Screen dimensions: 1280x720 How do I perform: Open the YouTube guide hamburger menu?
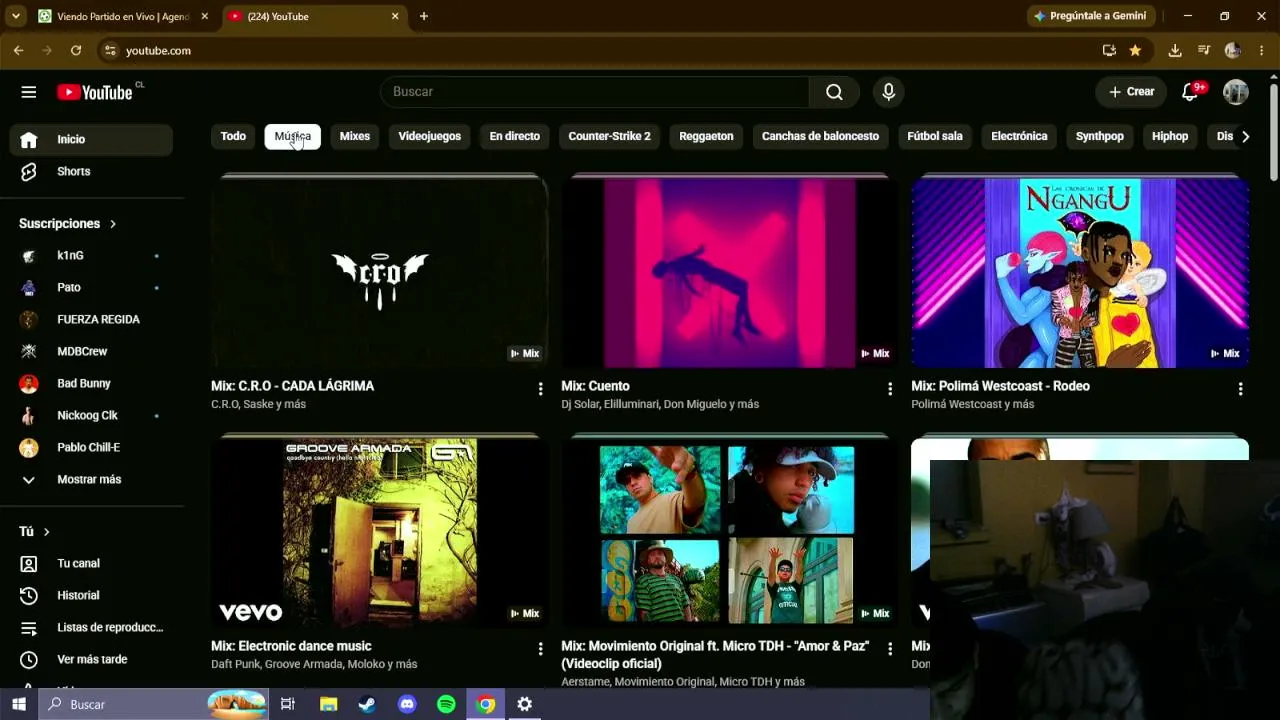pyautogui.click(x=29, y=92)
